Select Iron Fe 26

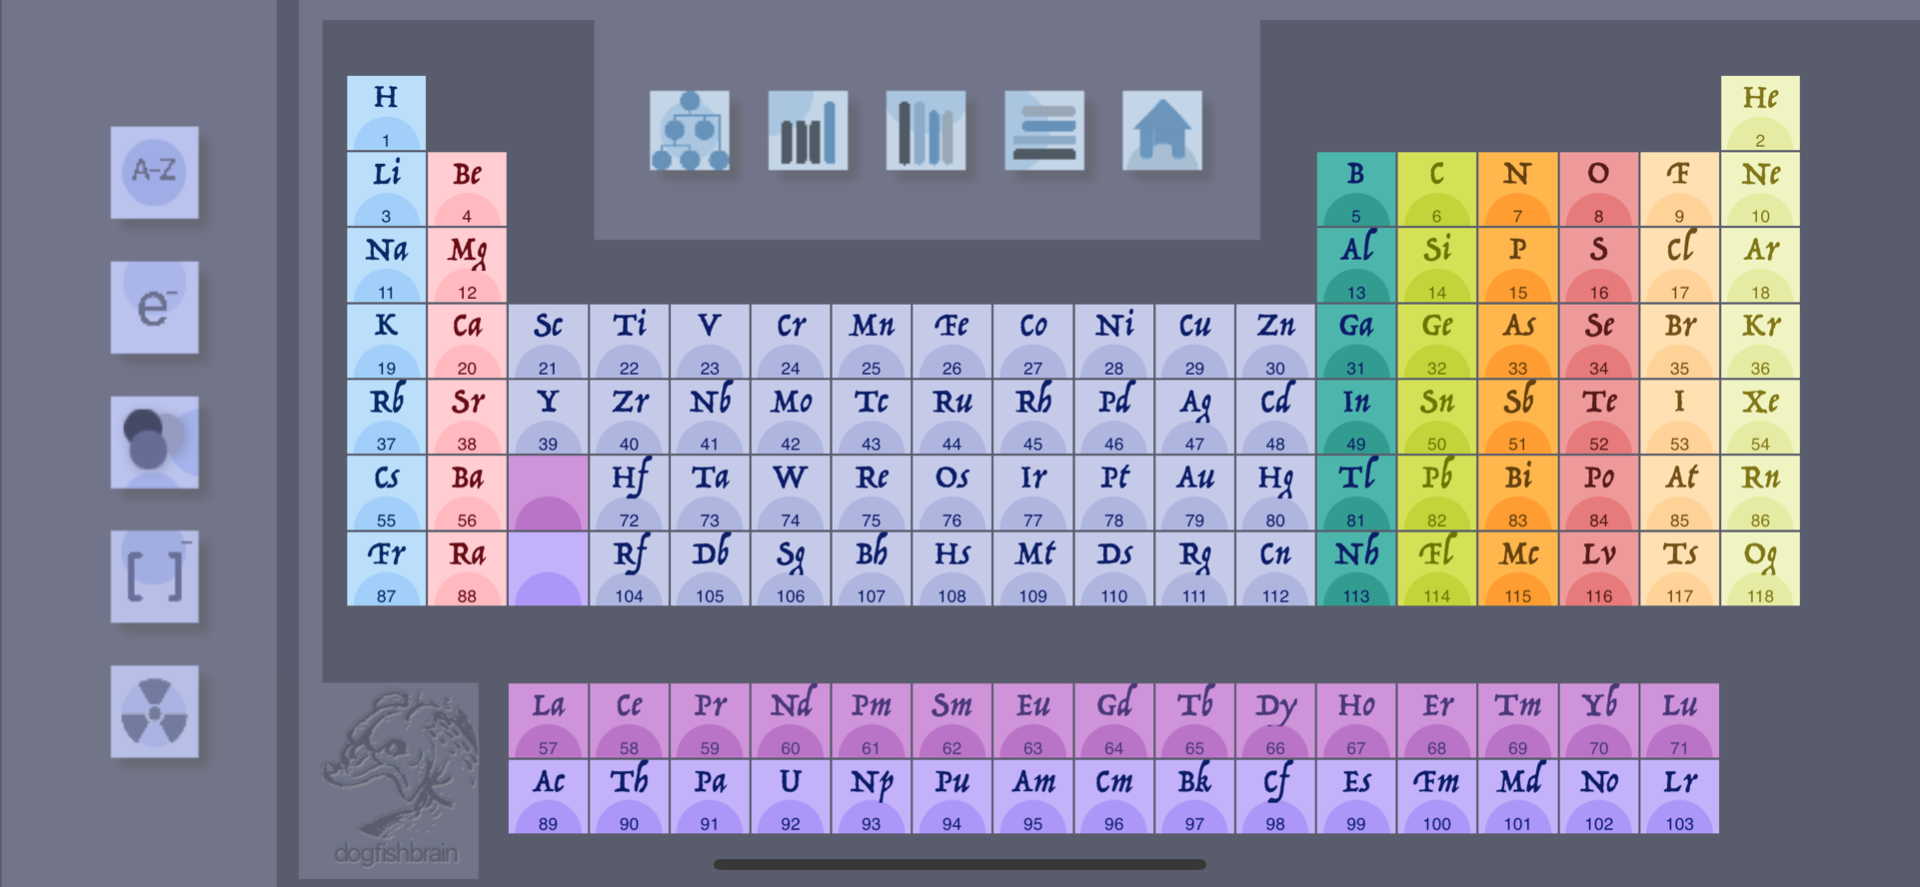[952, 341]
